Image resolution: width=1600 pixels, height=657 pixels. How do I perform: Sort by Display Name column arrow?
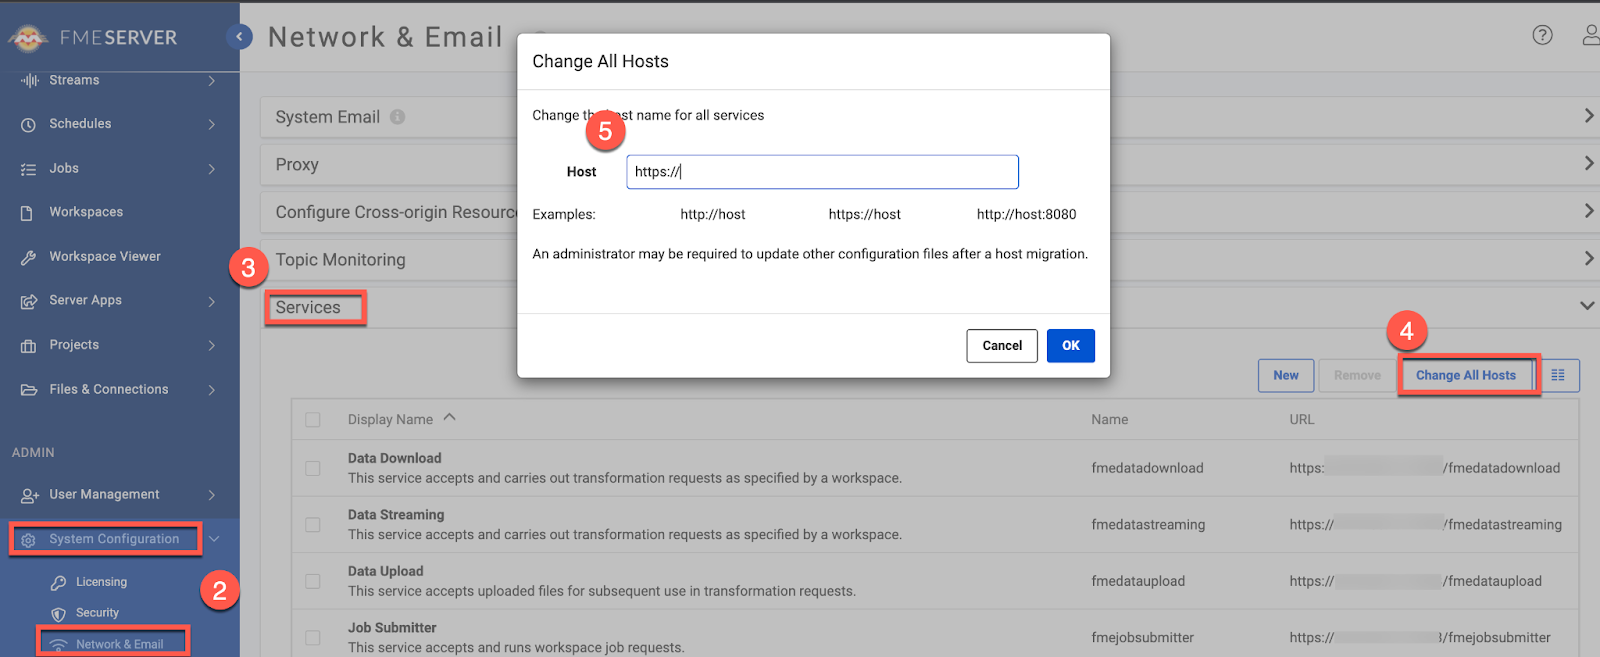[x=450, y=418]
